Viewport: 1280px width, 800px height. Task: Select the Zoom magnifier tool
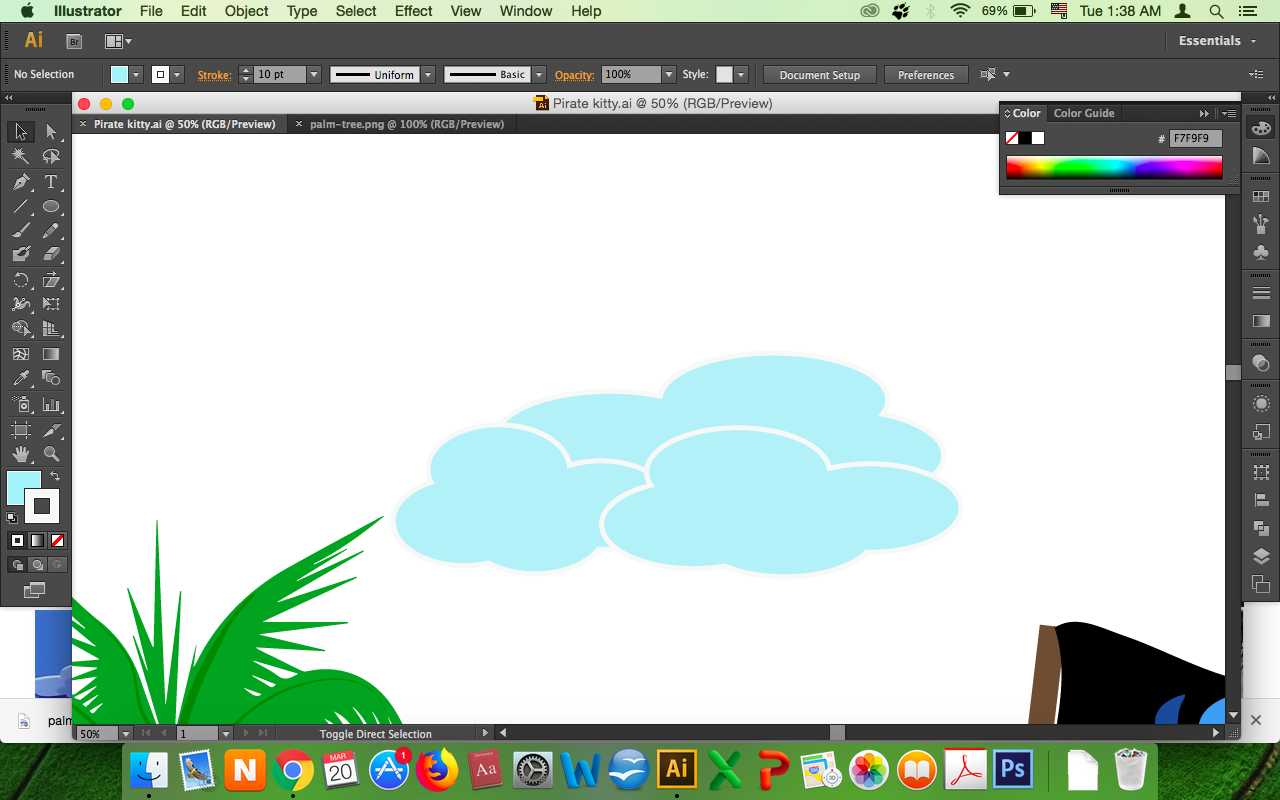point(51,454)
